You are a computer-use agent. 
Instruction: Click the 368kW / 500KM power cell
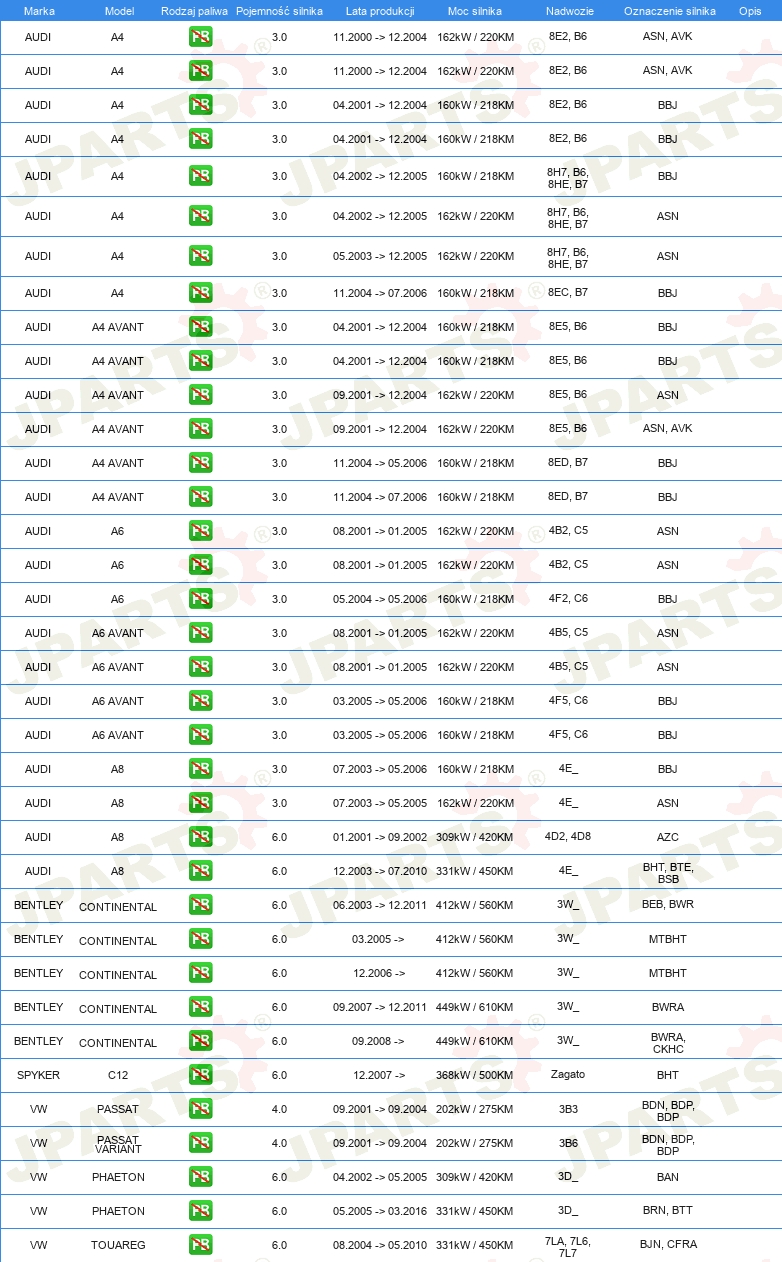pos(475,1076)
